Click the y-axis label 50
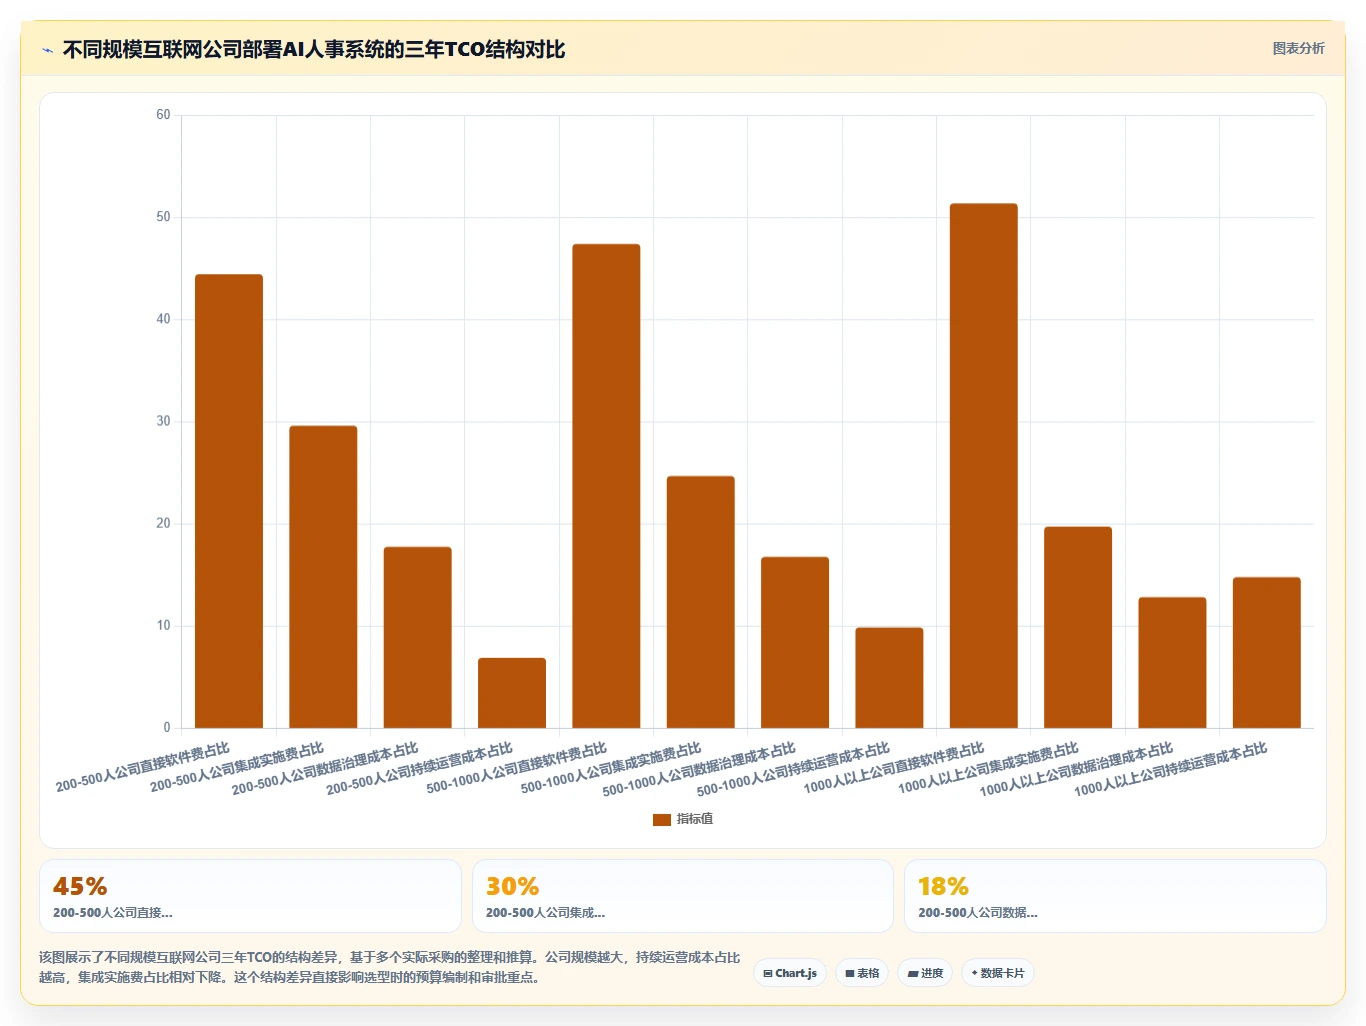 [163, 217]
